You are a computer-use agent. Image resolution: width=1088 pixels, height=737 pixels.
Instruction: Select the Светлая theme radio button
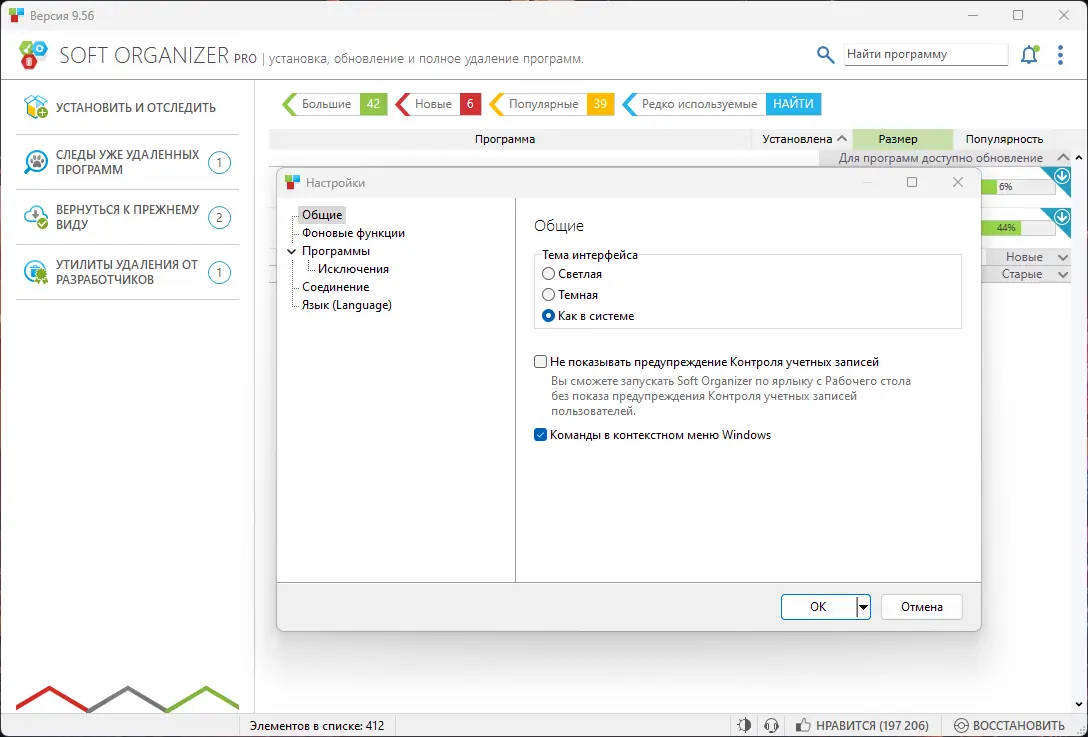click(548, 274)
